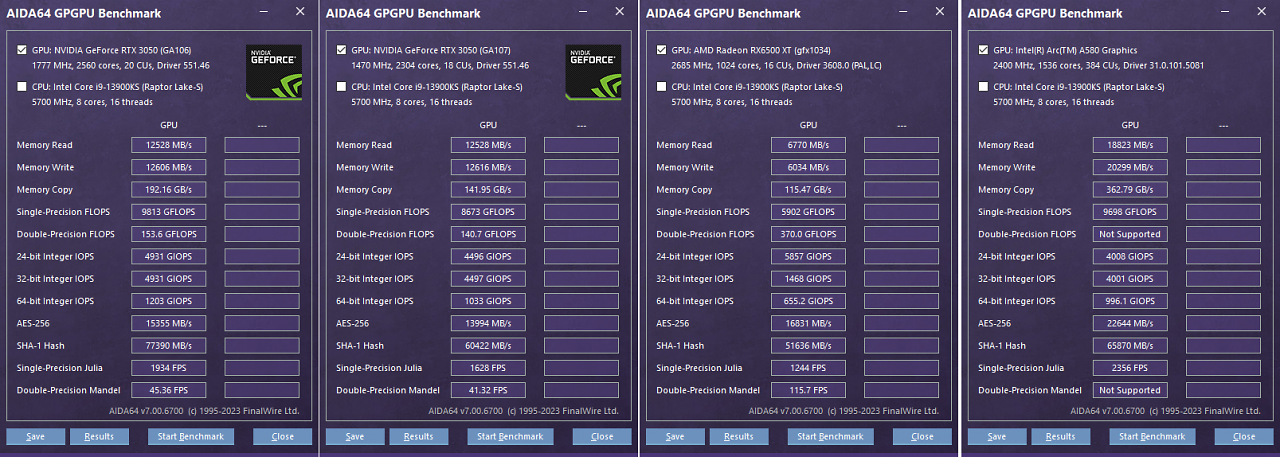The image size is (1280, 457).
Task: Open Results in the GA107 window
Action: coord(419,436)
